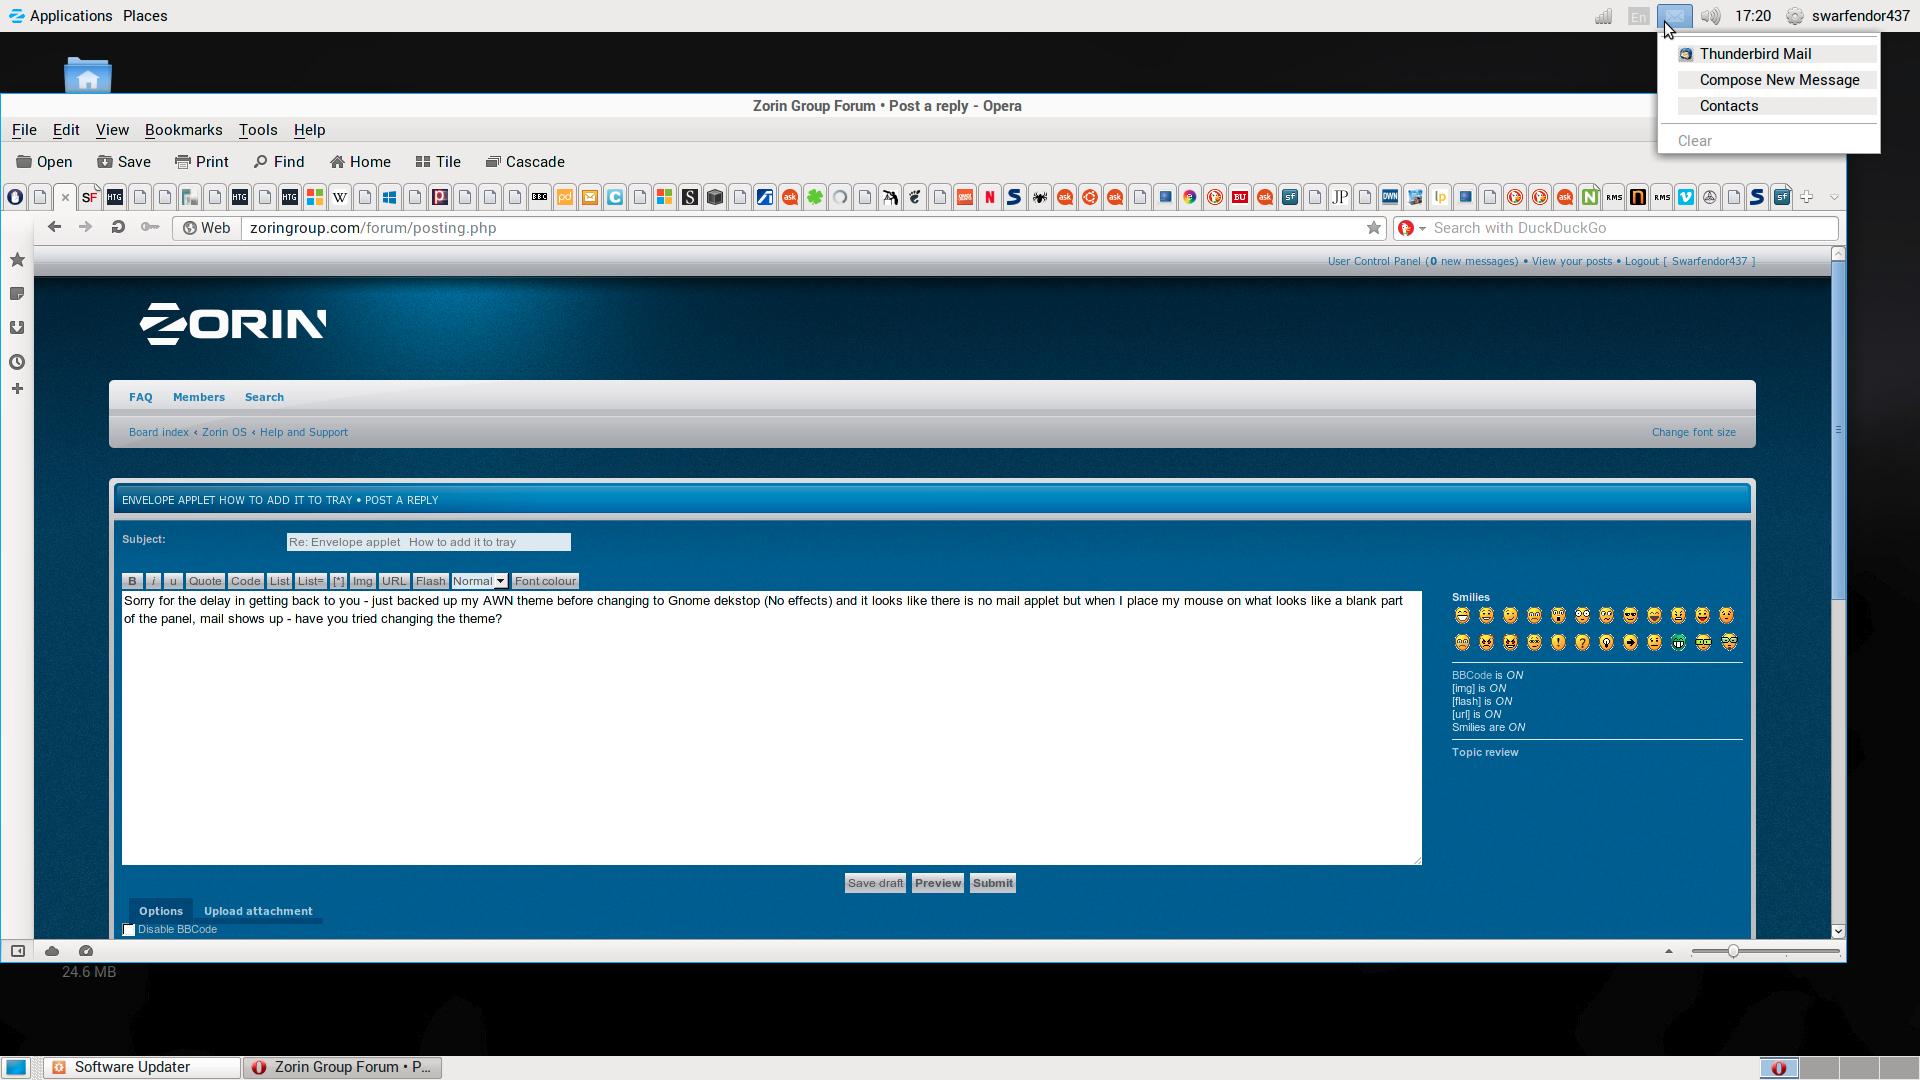Click the Quote BBCode button
Image resolution: width=1920 pixels, height=1080 pixels.
click(x=205, y=581)
